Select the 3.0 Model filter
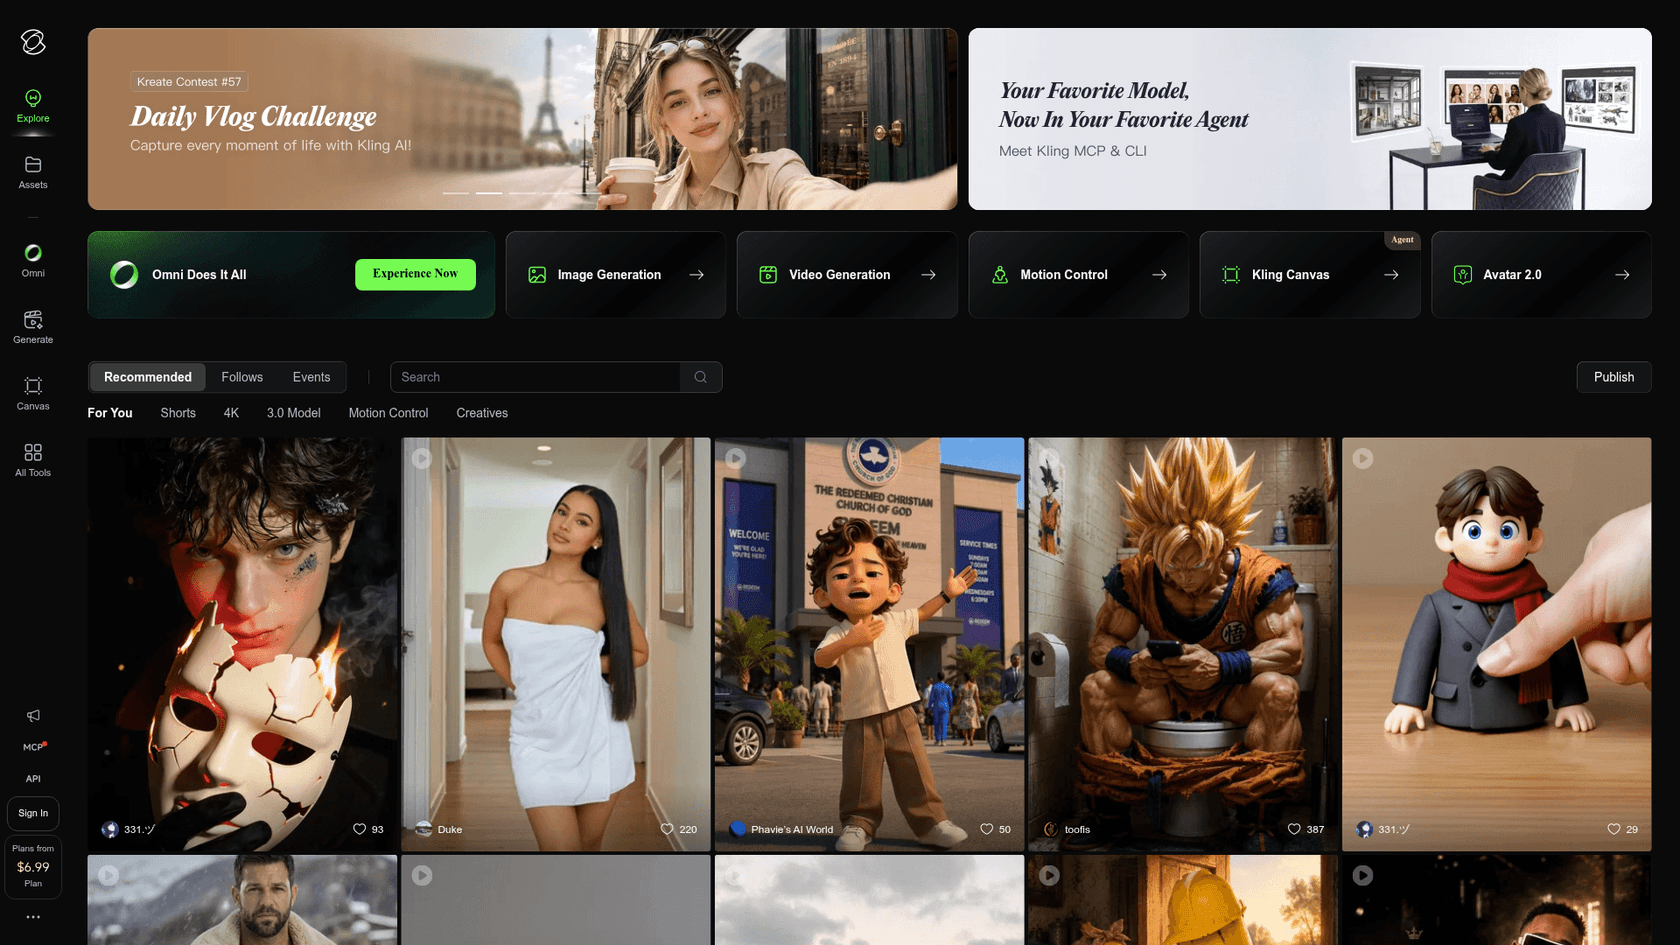The image size is (1680, 945). pos(294,413)
